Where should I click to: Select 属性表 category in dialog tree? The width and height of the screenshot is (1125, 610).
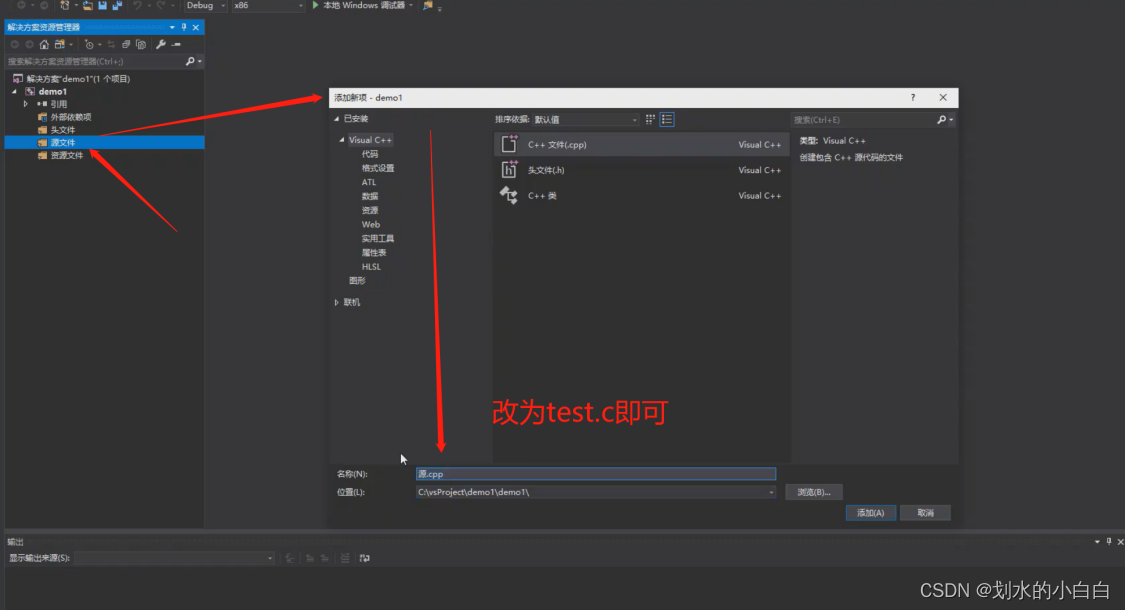pyautogui.click(x=374, y=253)
